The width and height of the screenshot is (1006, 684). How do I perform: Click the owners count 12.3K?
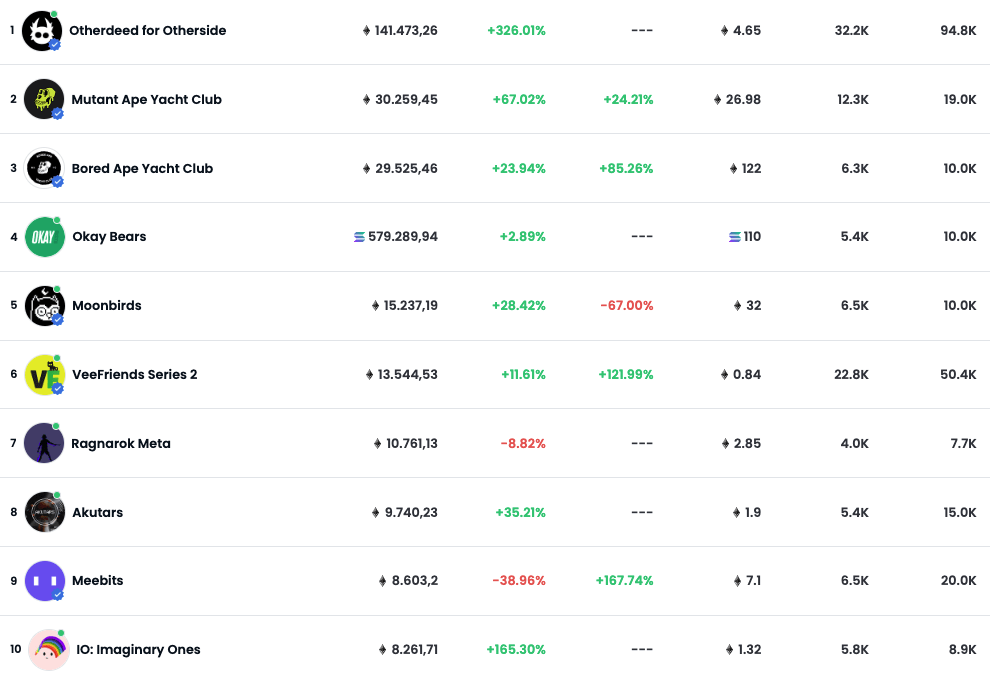pyautogui.click(x=853, y=99)
